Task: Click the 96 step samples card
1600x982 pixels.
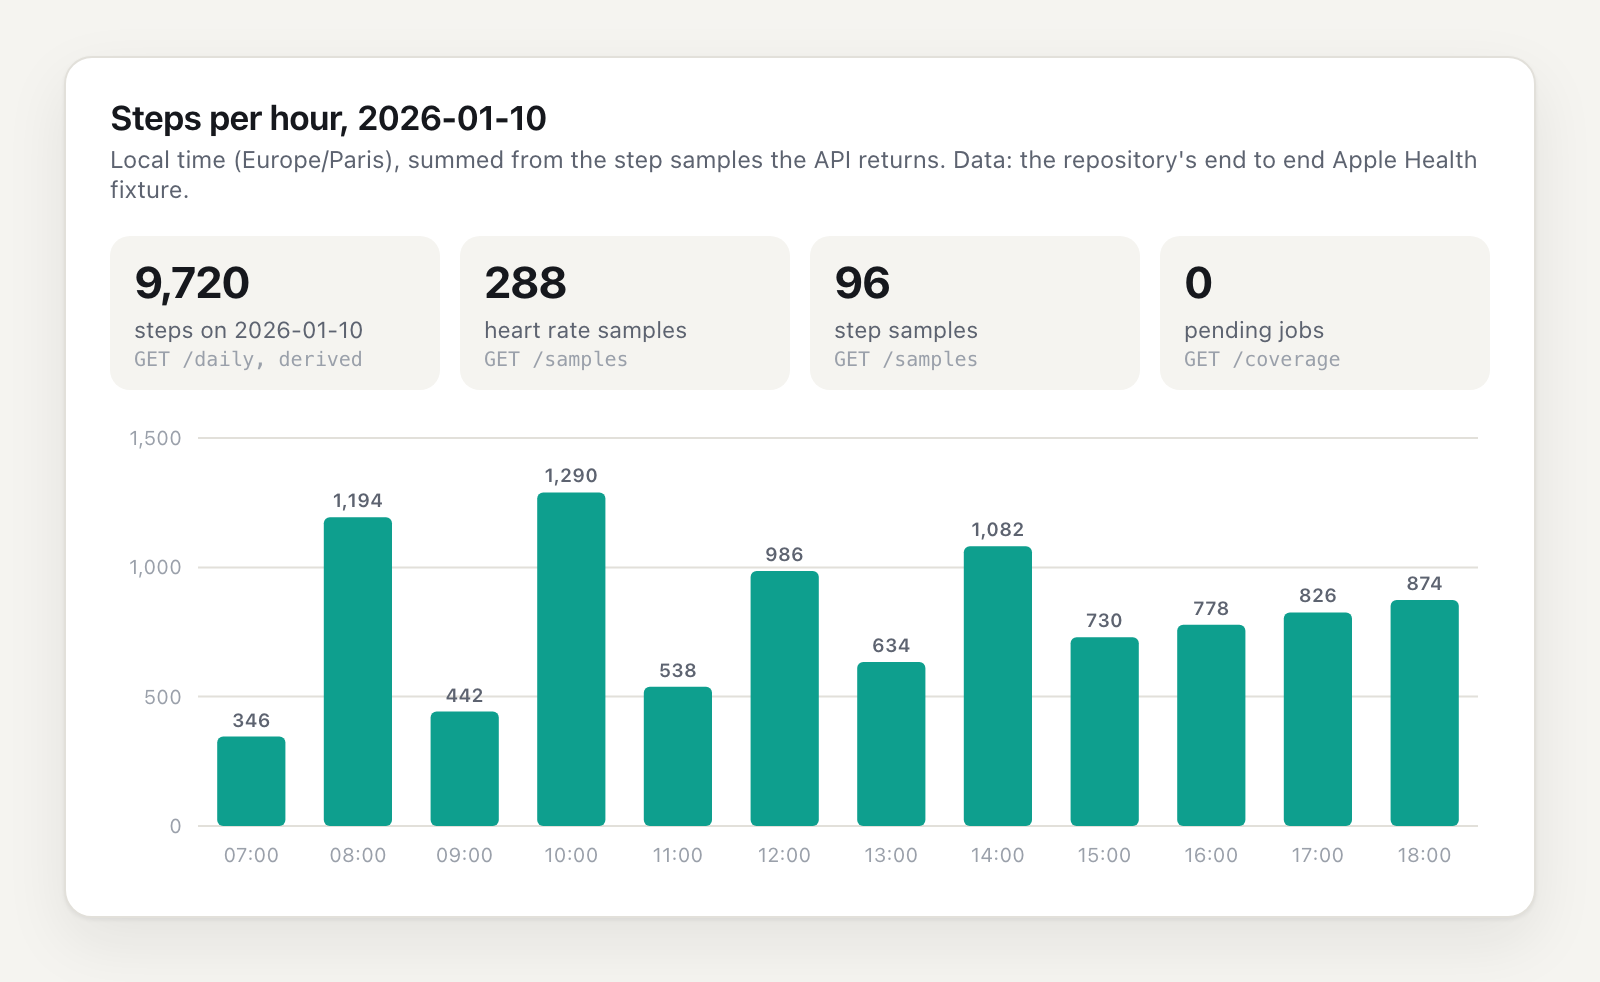Action: [975, 313]
